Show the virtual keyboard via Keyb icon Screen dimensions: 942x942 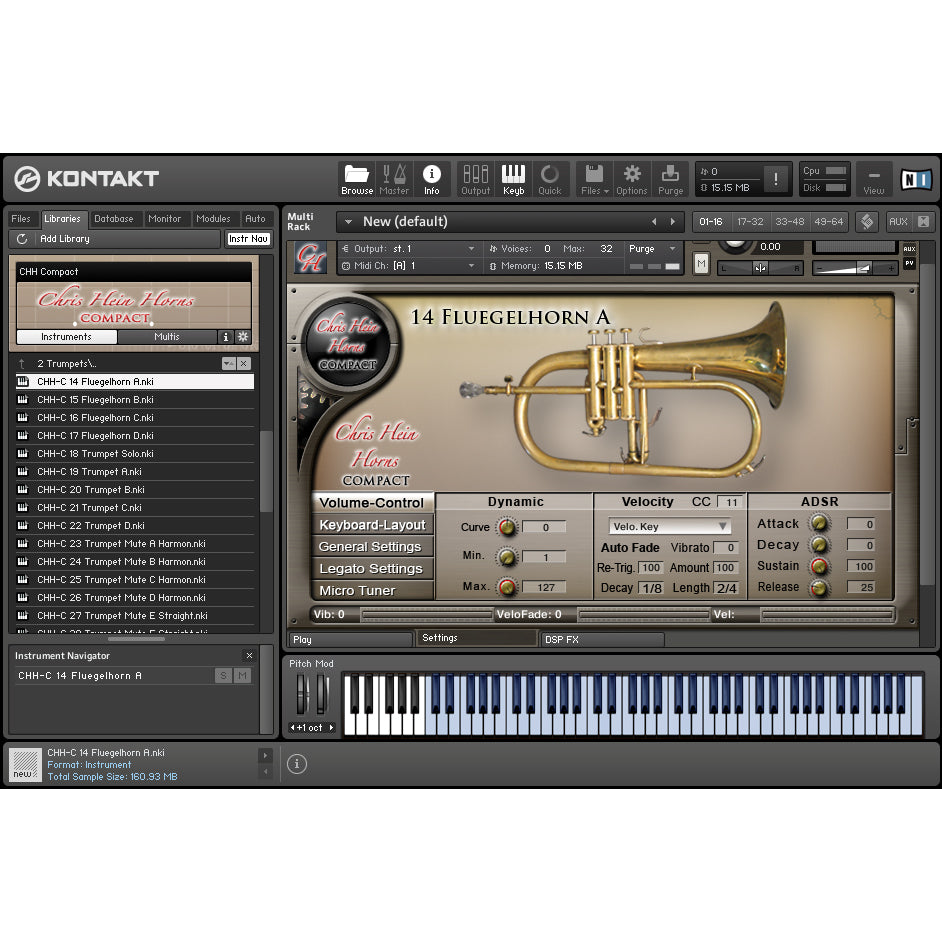click(513, 178)
